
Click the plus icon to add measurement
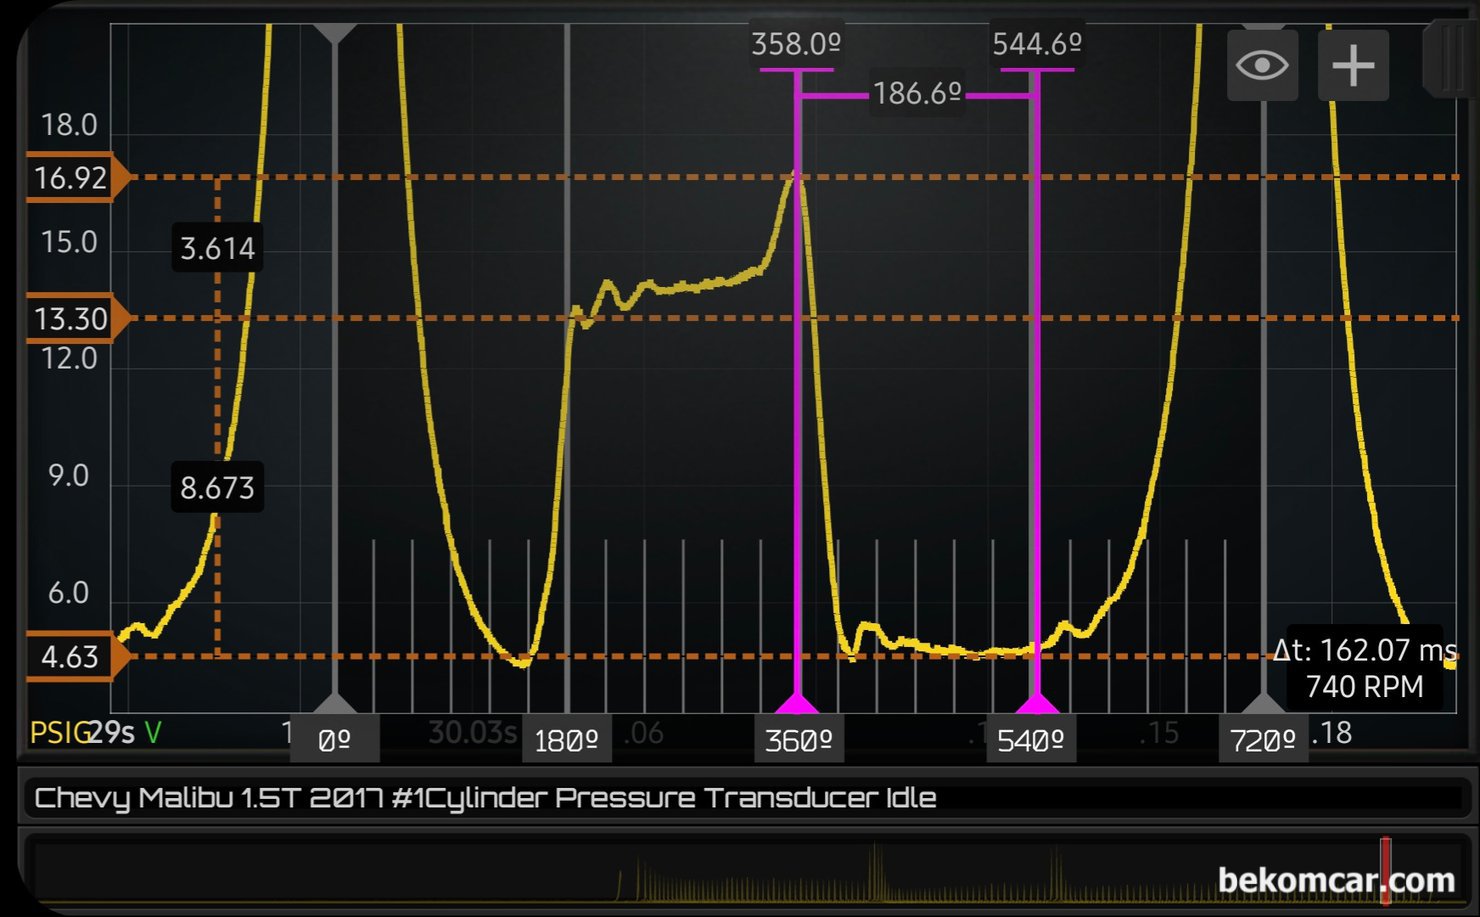1353,66
